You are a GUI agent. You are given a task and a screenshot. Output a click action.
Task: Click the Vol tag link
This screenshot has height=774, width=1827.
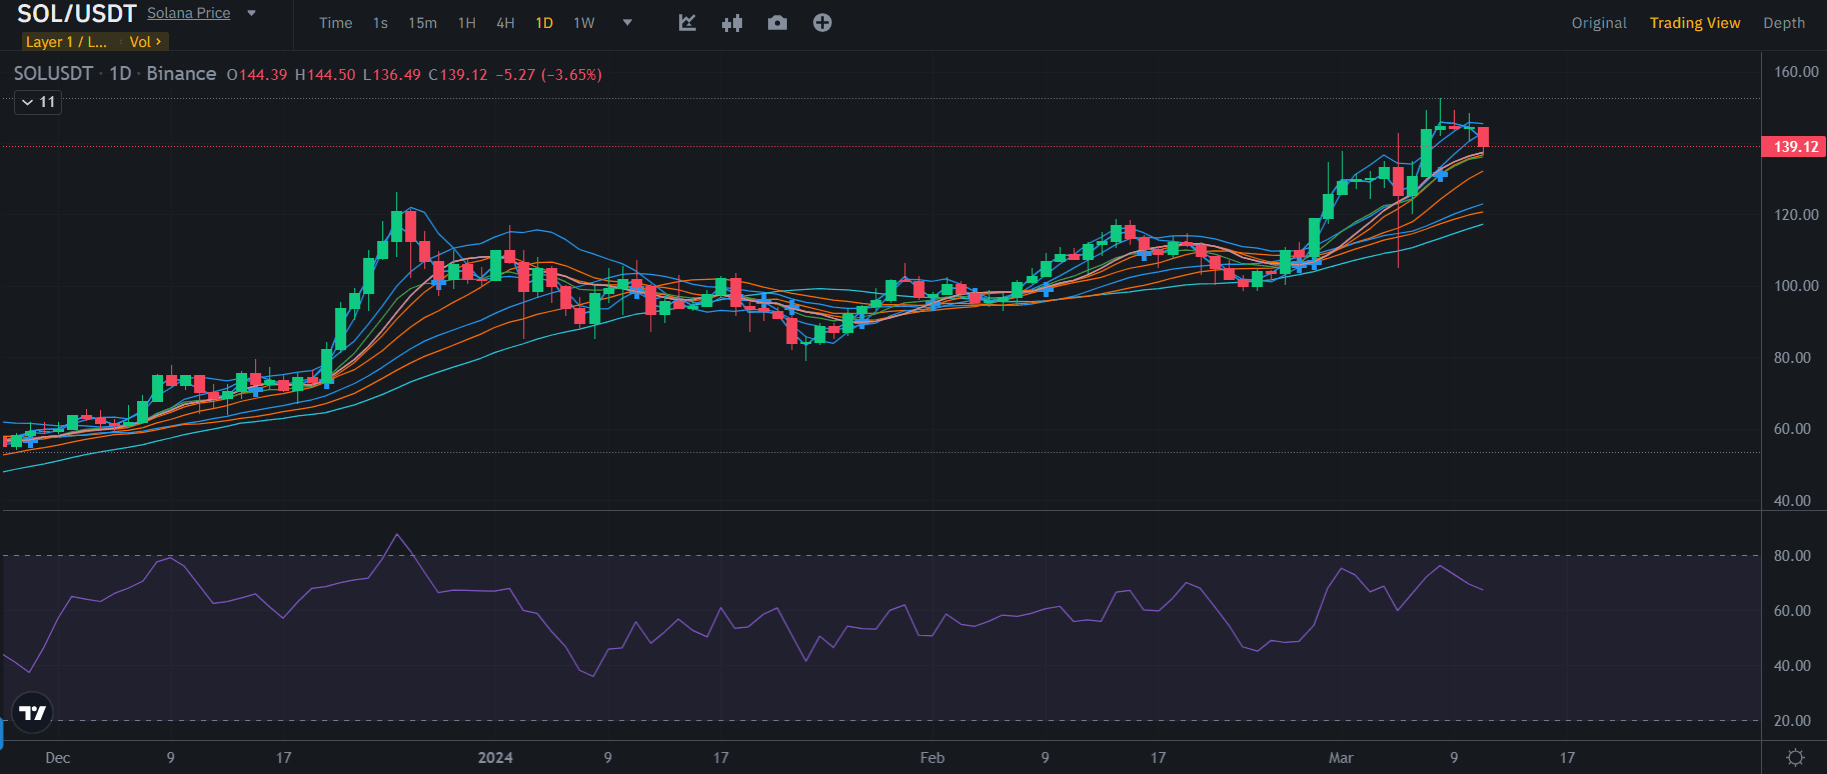point(145,42)
